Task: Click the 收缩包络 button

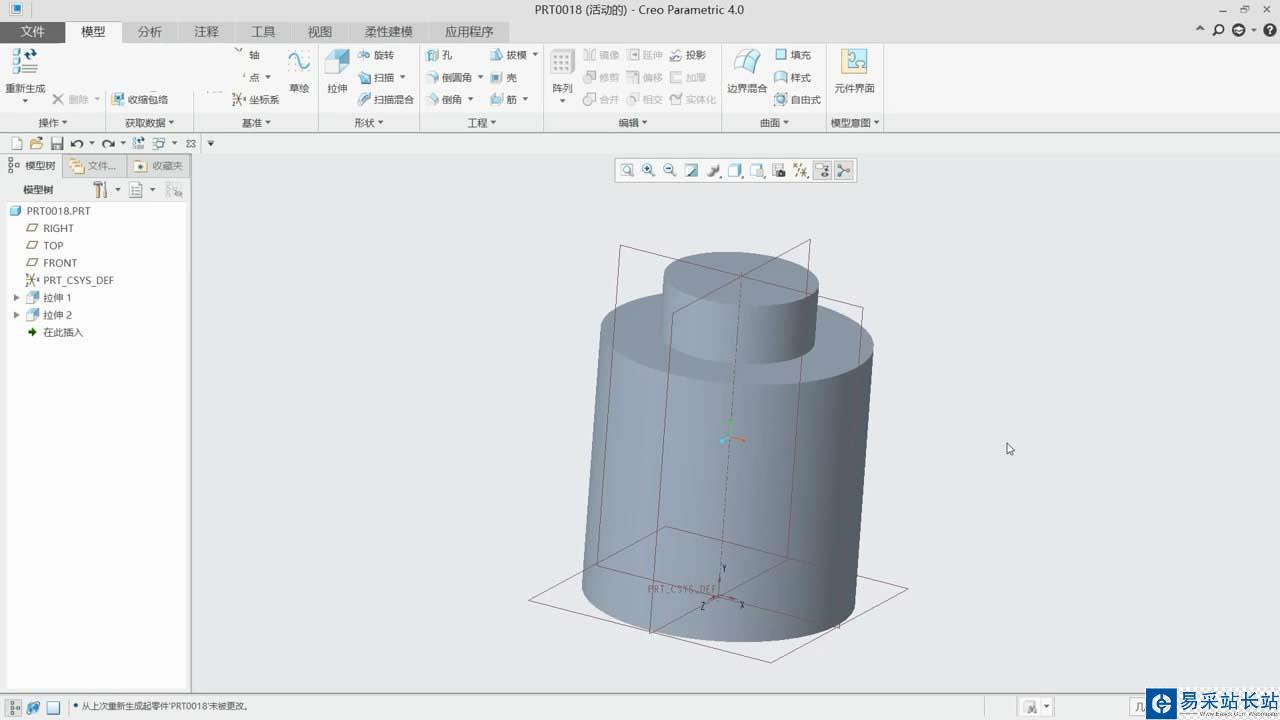Action: (139, 99)
